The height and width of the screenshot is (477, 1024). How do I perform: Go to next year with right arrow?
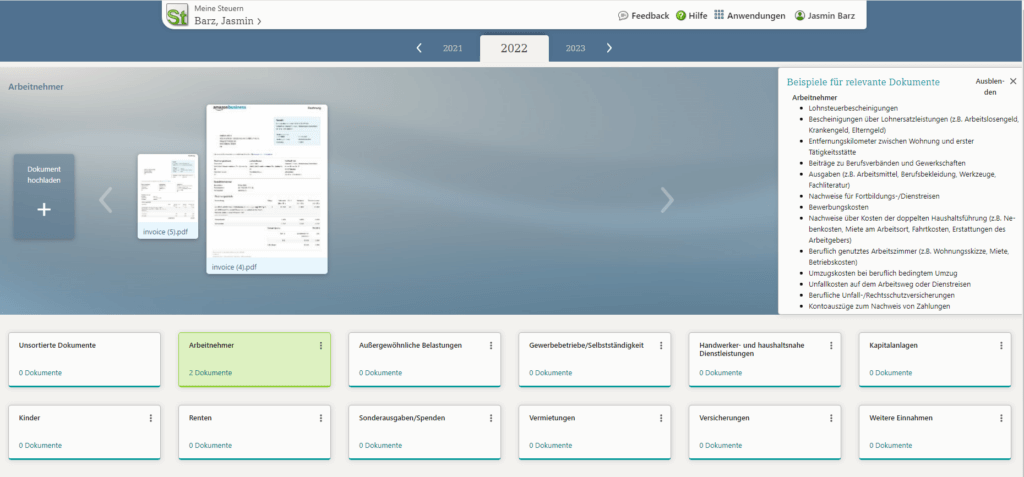(x=609, y=48)
